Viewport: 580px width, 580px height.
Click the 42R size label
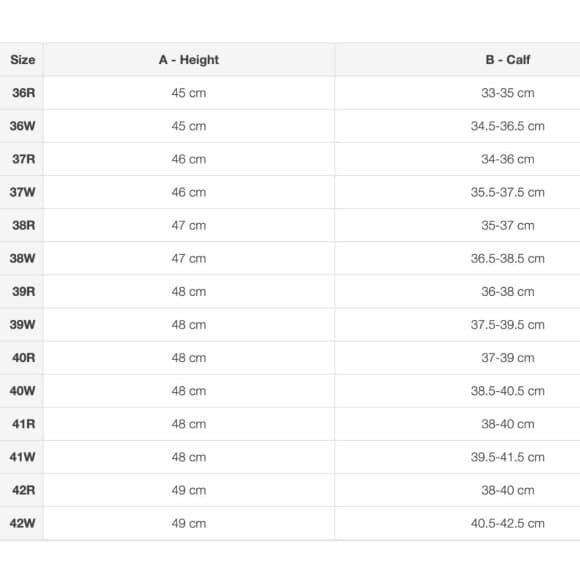coord(23,490)
